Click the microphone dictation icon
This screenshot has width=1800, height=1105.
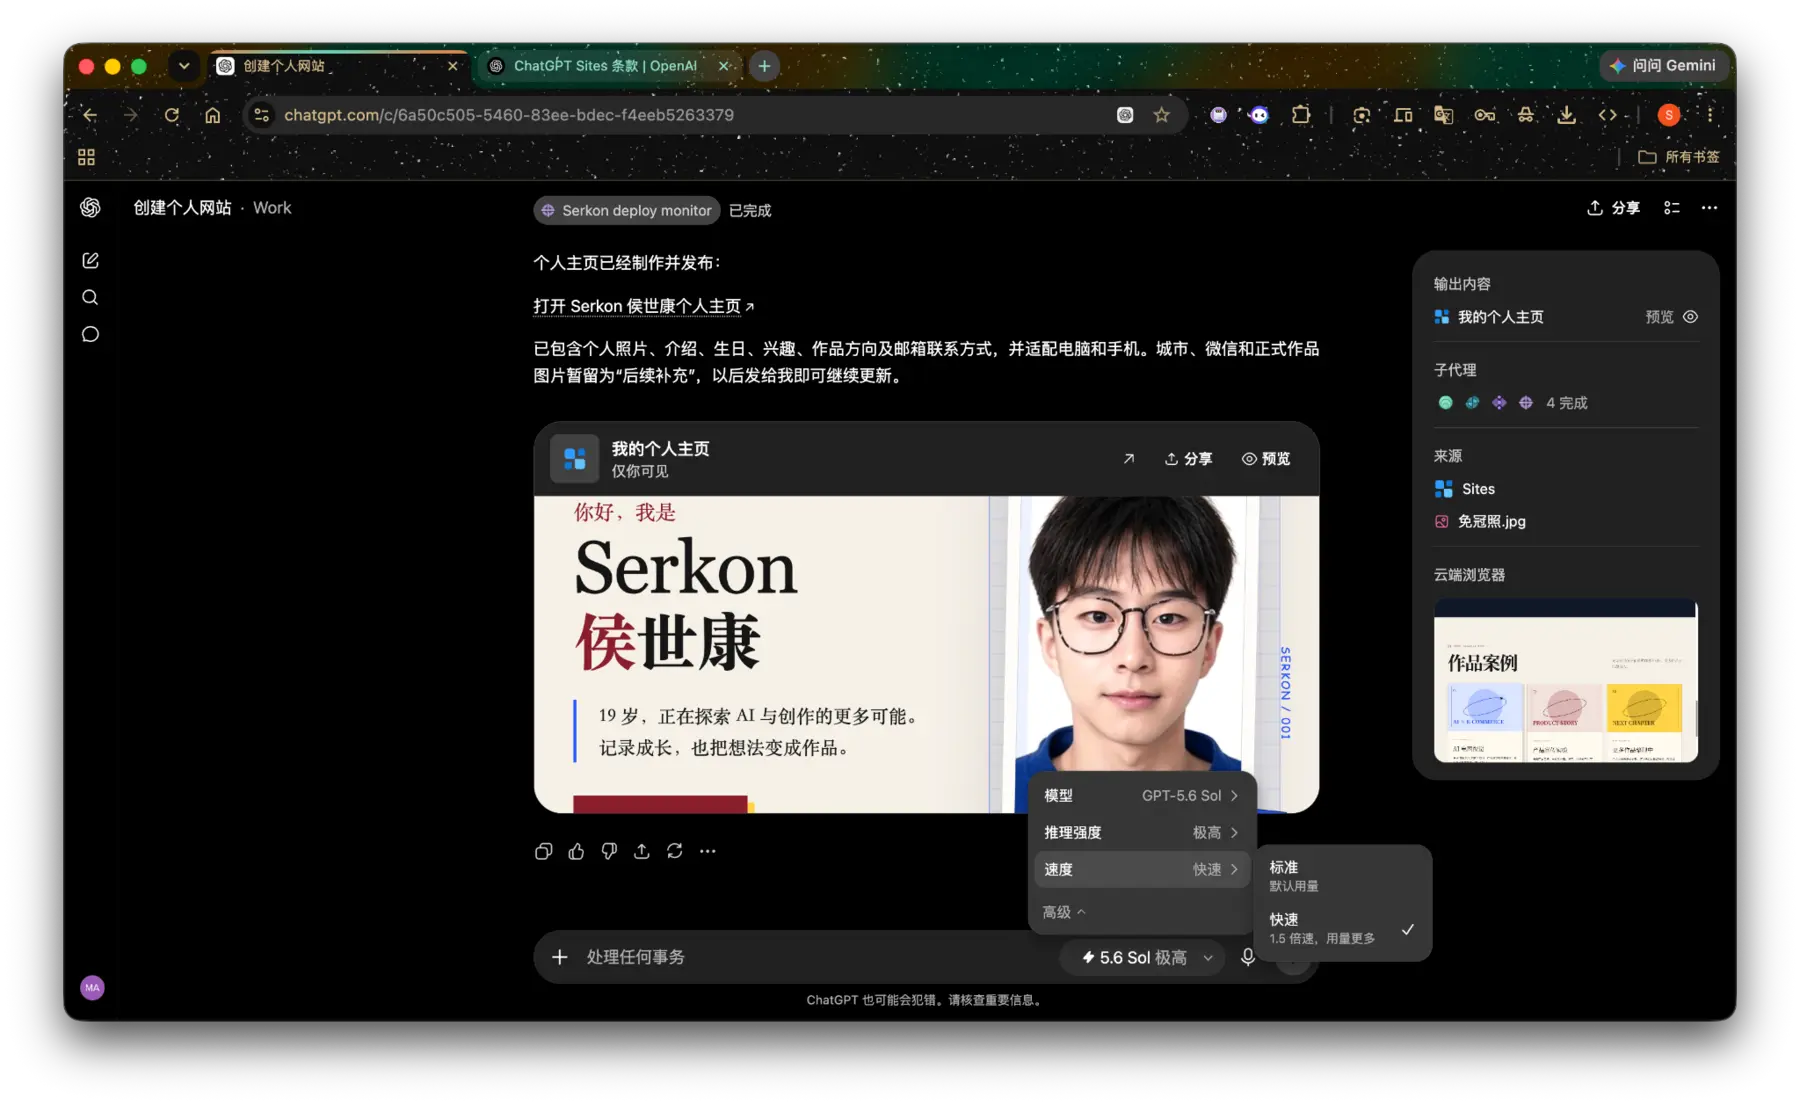(x=1248, y=957)
